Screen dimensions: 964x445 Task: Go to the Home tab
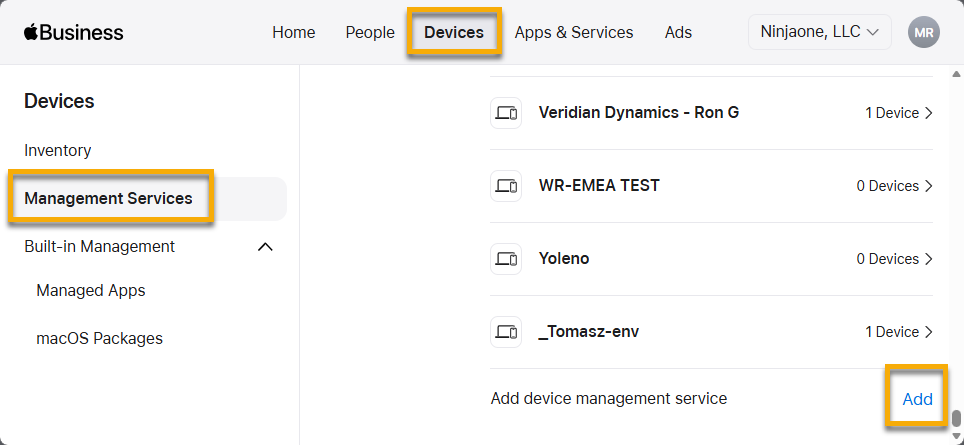(294, 33)
